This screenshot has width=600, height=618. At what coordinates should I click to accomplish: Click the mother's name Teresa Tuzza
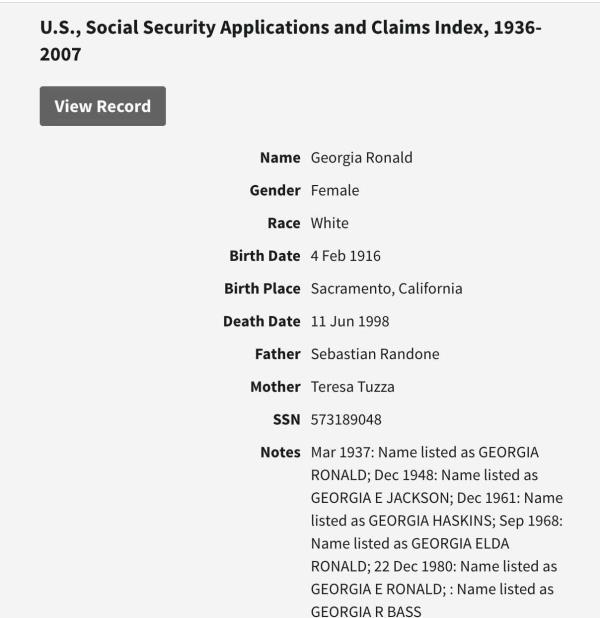[x=353, y=387]
